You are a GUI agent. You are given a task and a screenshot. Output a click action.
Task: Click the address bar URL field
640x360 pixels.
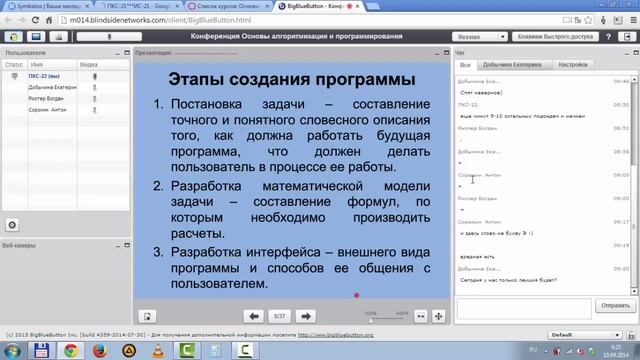[x=310, y=20]
